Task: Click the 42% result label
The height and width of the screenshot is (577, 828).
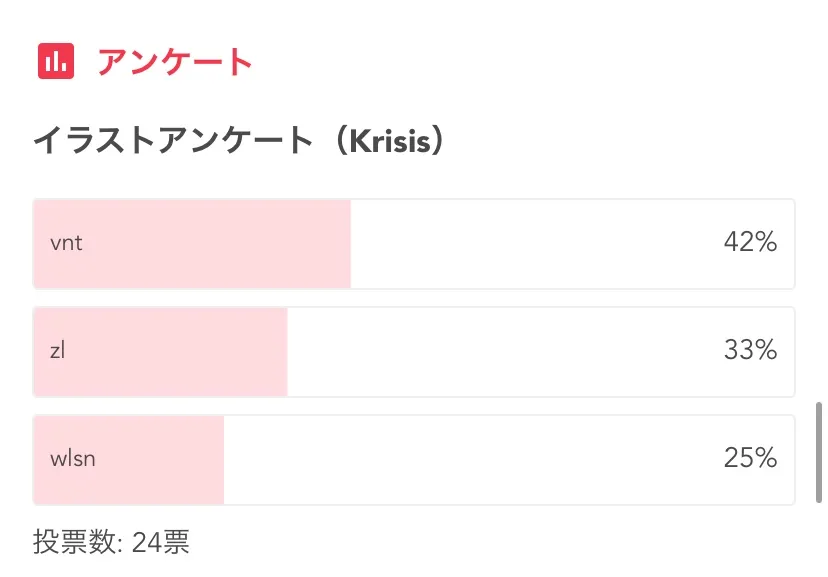Action: point(750,243)
